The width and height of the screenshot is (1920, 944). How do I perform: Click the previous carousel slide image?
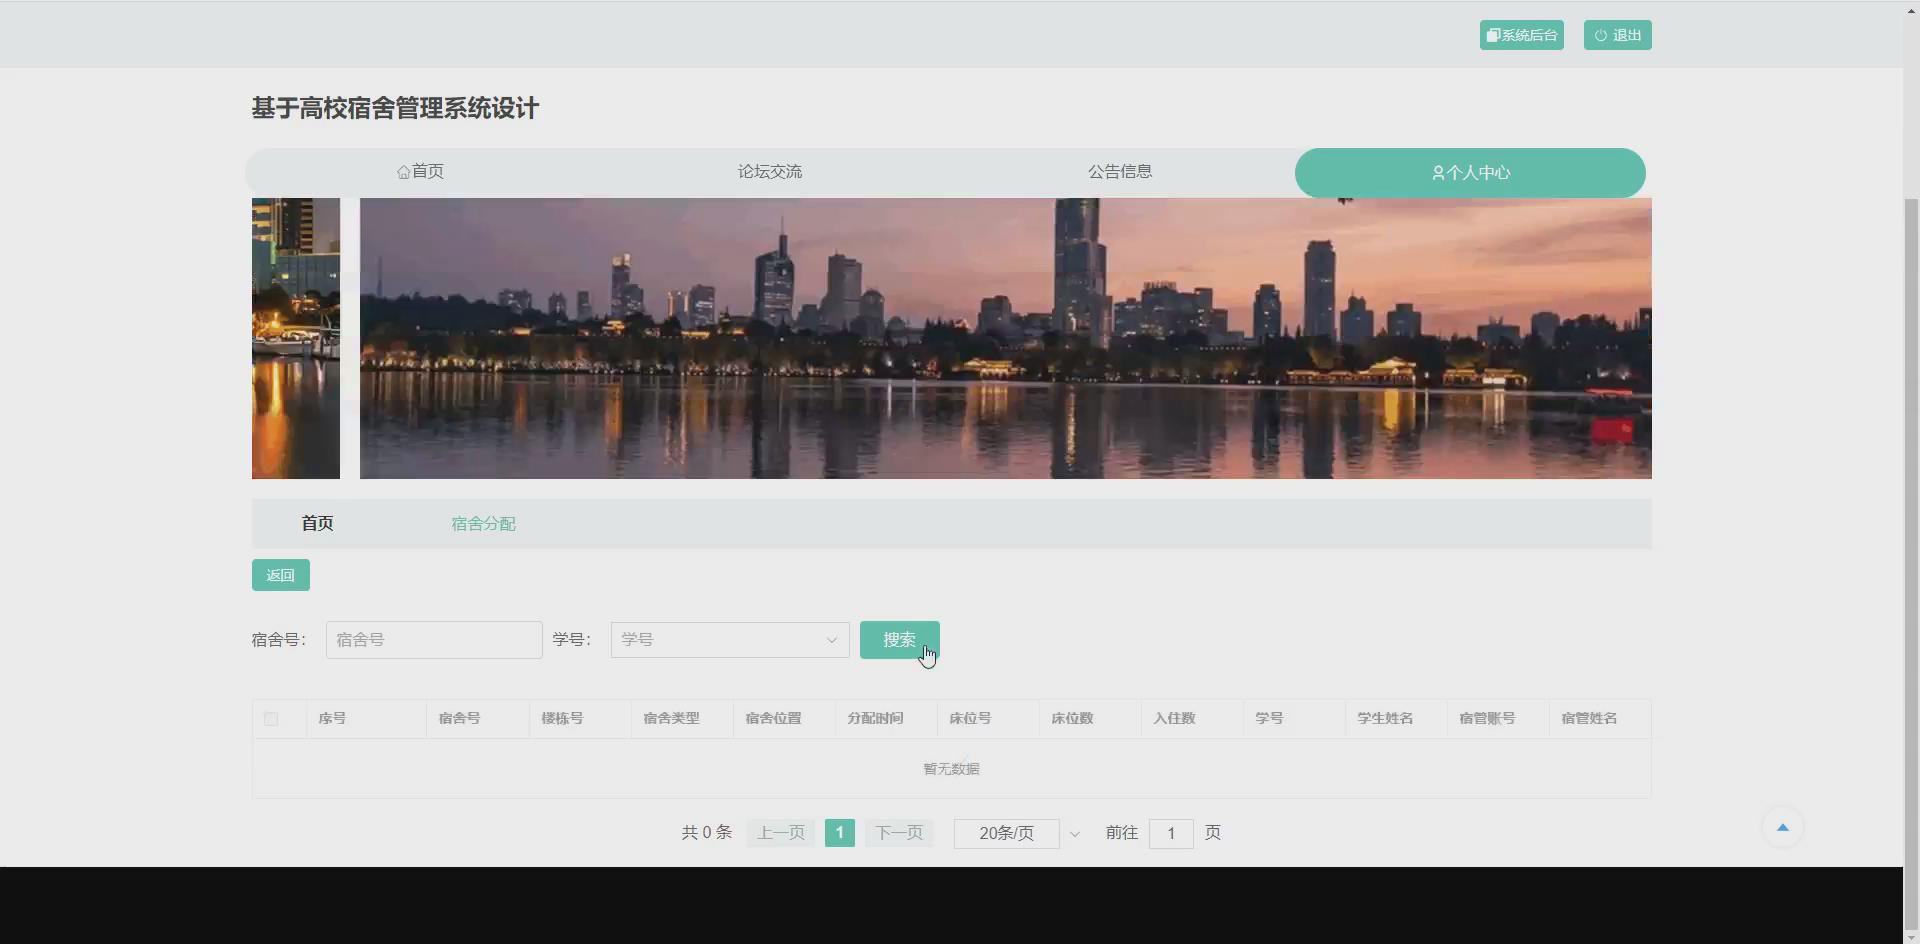[x=296, y=338]
